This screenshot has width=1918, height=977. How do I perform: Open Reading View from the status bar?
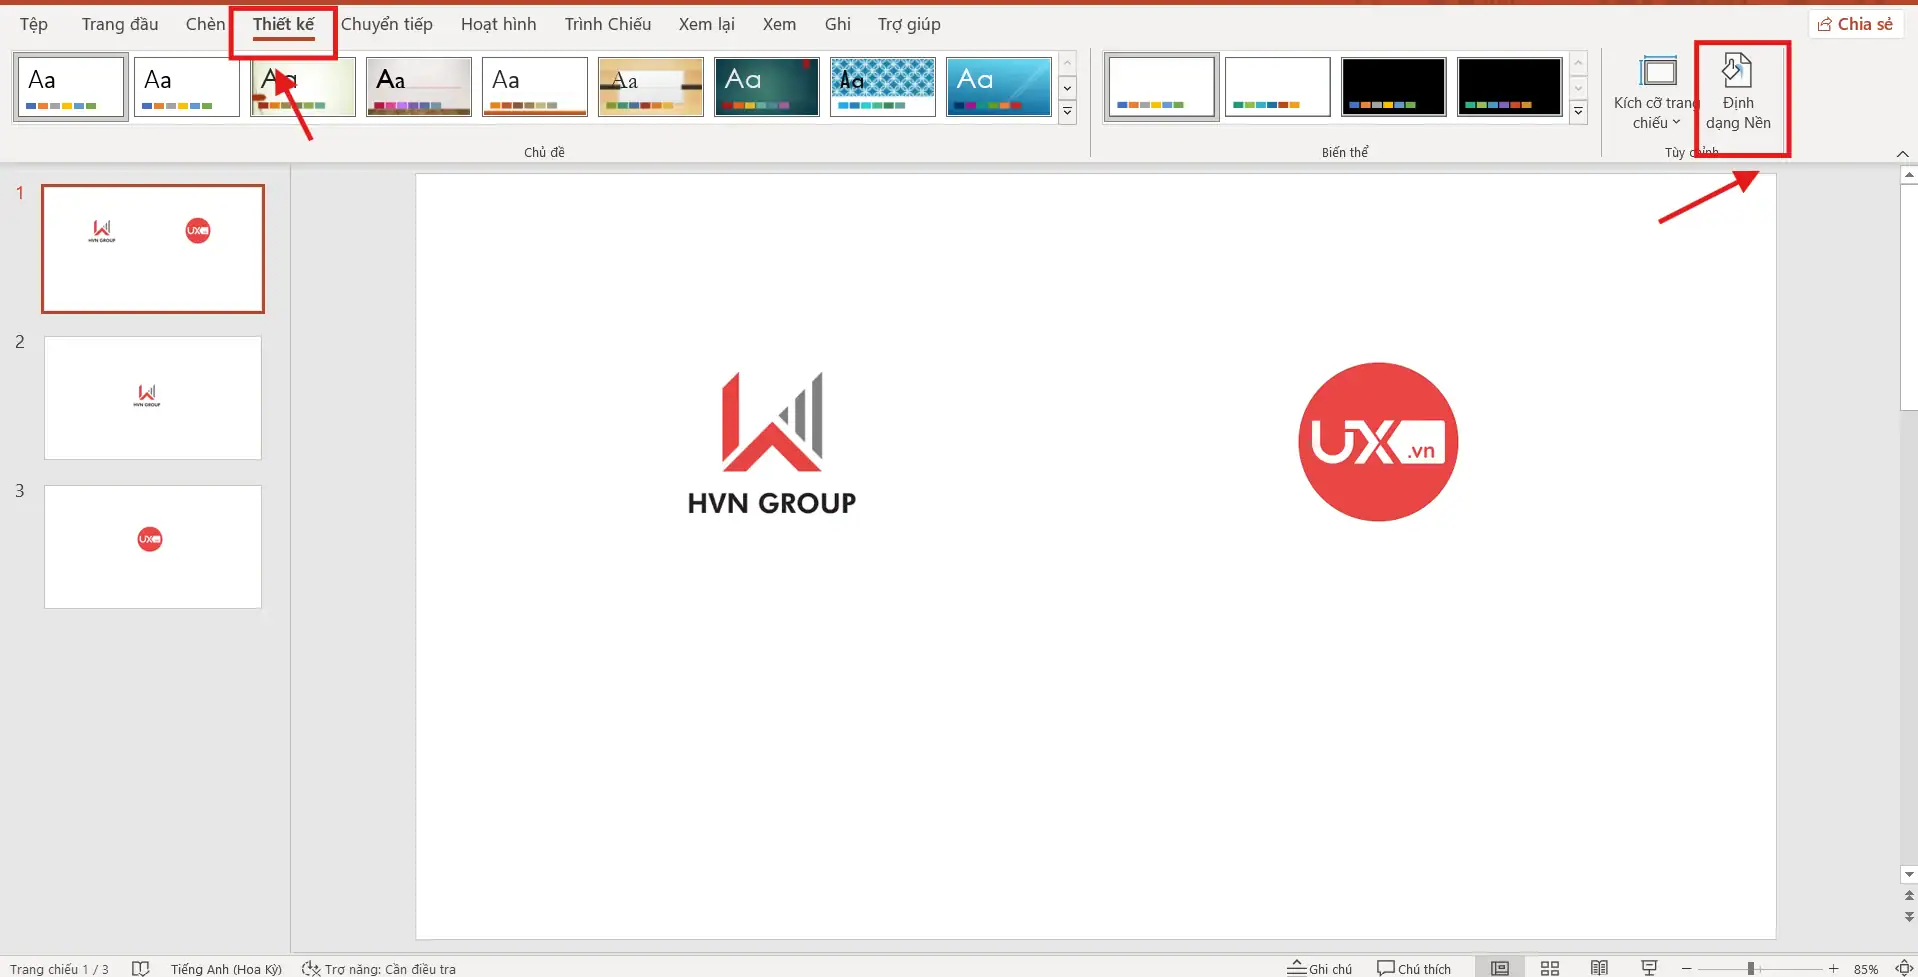click(x=1597, y=967)
